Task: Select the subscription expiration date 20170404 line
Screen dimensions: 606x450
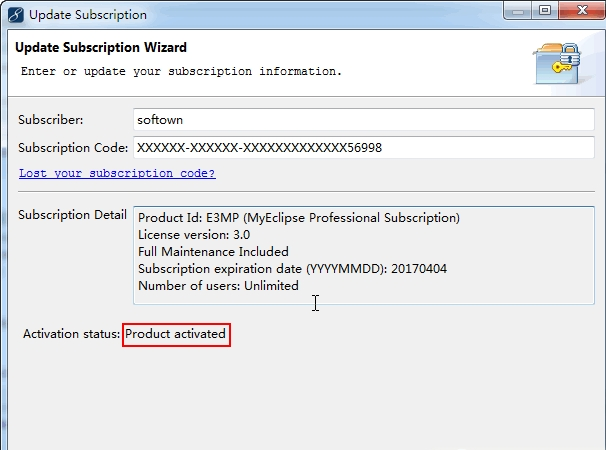Action: (293, 269)
